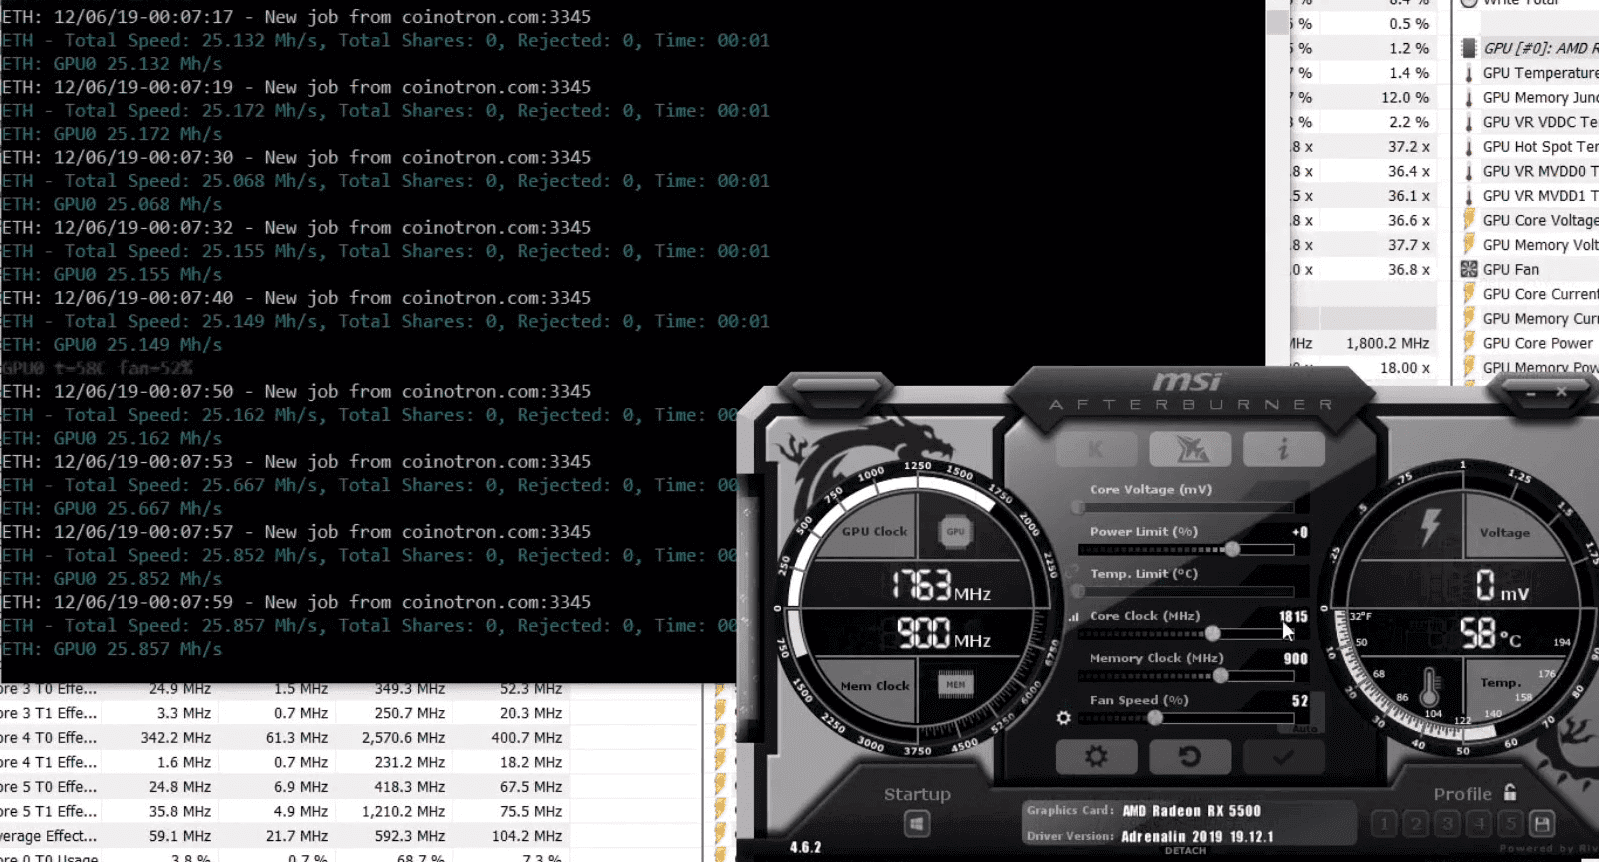The height and width of the screenshot is (862, 1599).
Task: Click the DETACH label in Afterburner
Action: click(x=1185, y=851)
